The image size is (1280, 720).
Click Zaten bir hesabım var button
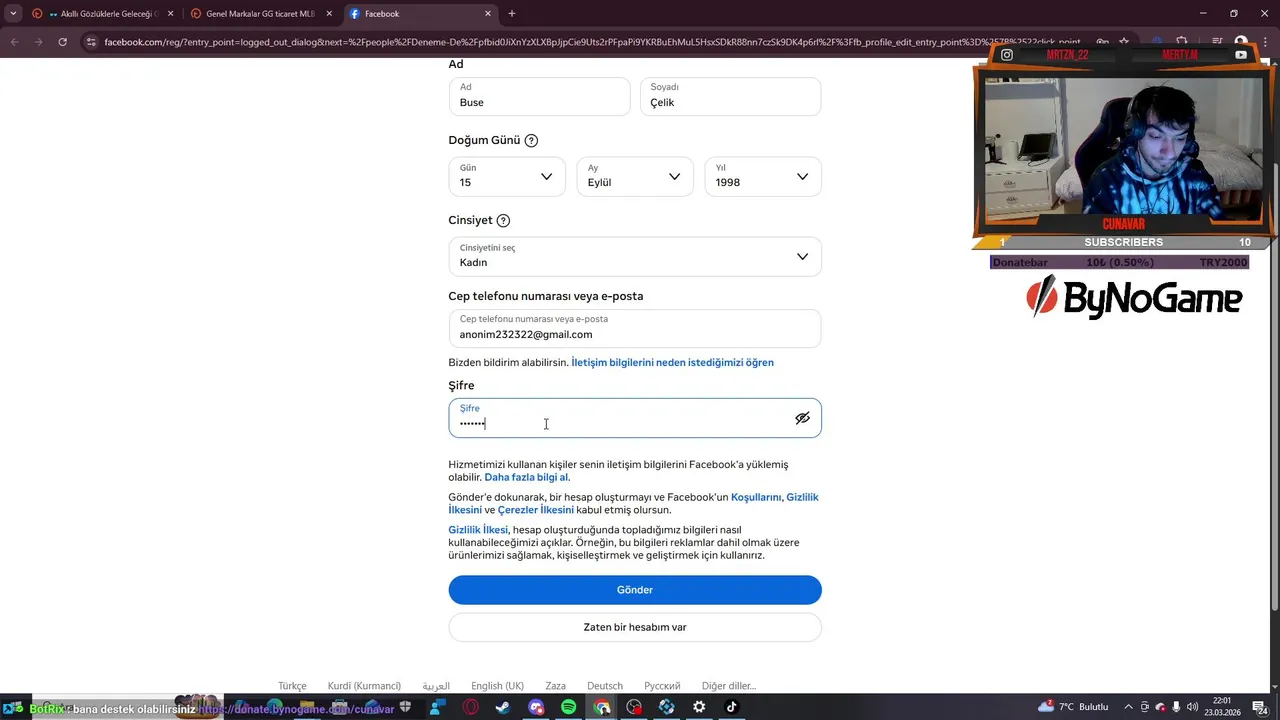pos(635,627)
